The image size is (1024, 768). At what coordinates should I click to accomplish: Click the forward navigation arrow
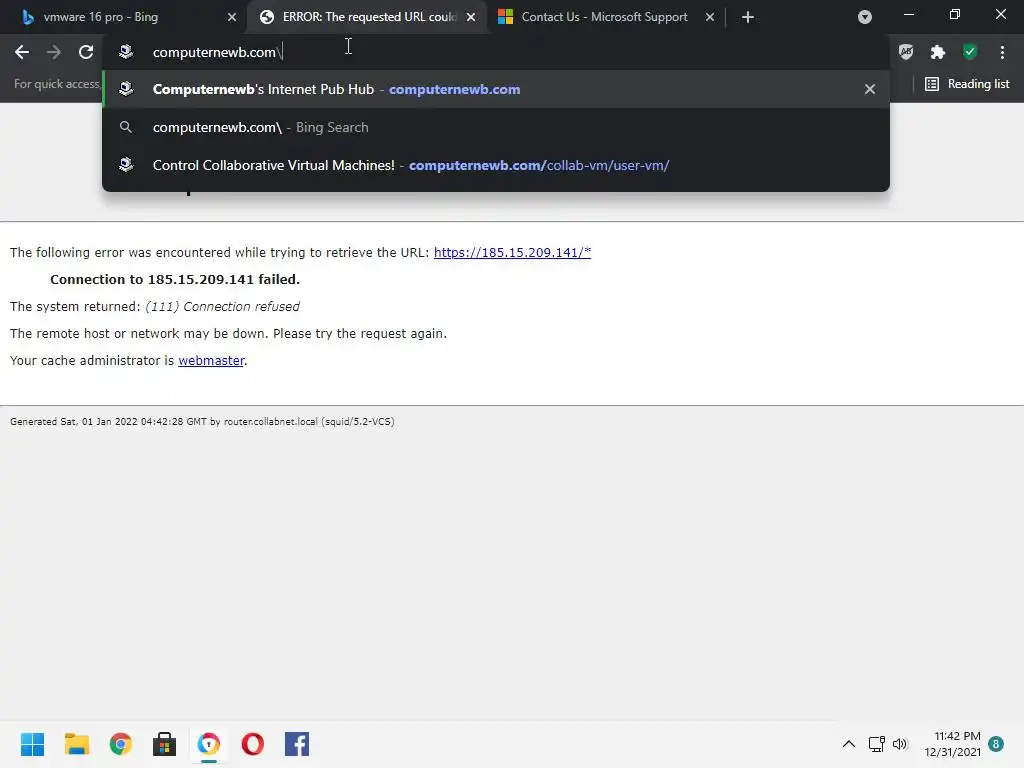pos(54,52)
